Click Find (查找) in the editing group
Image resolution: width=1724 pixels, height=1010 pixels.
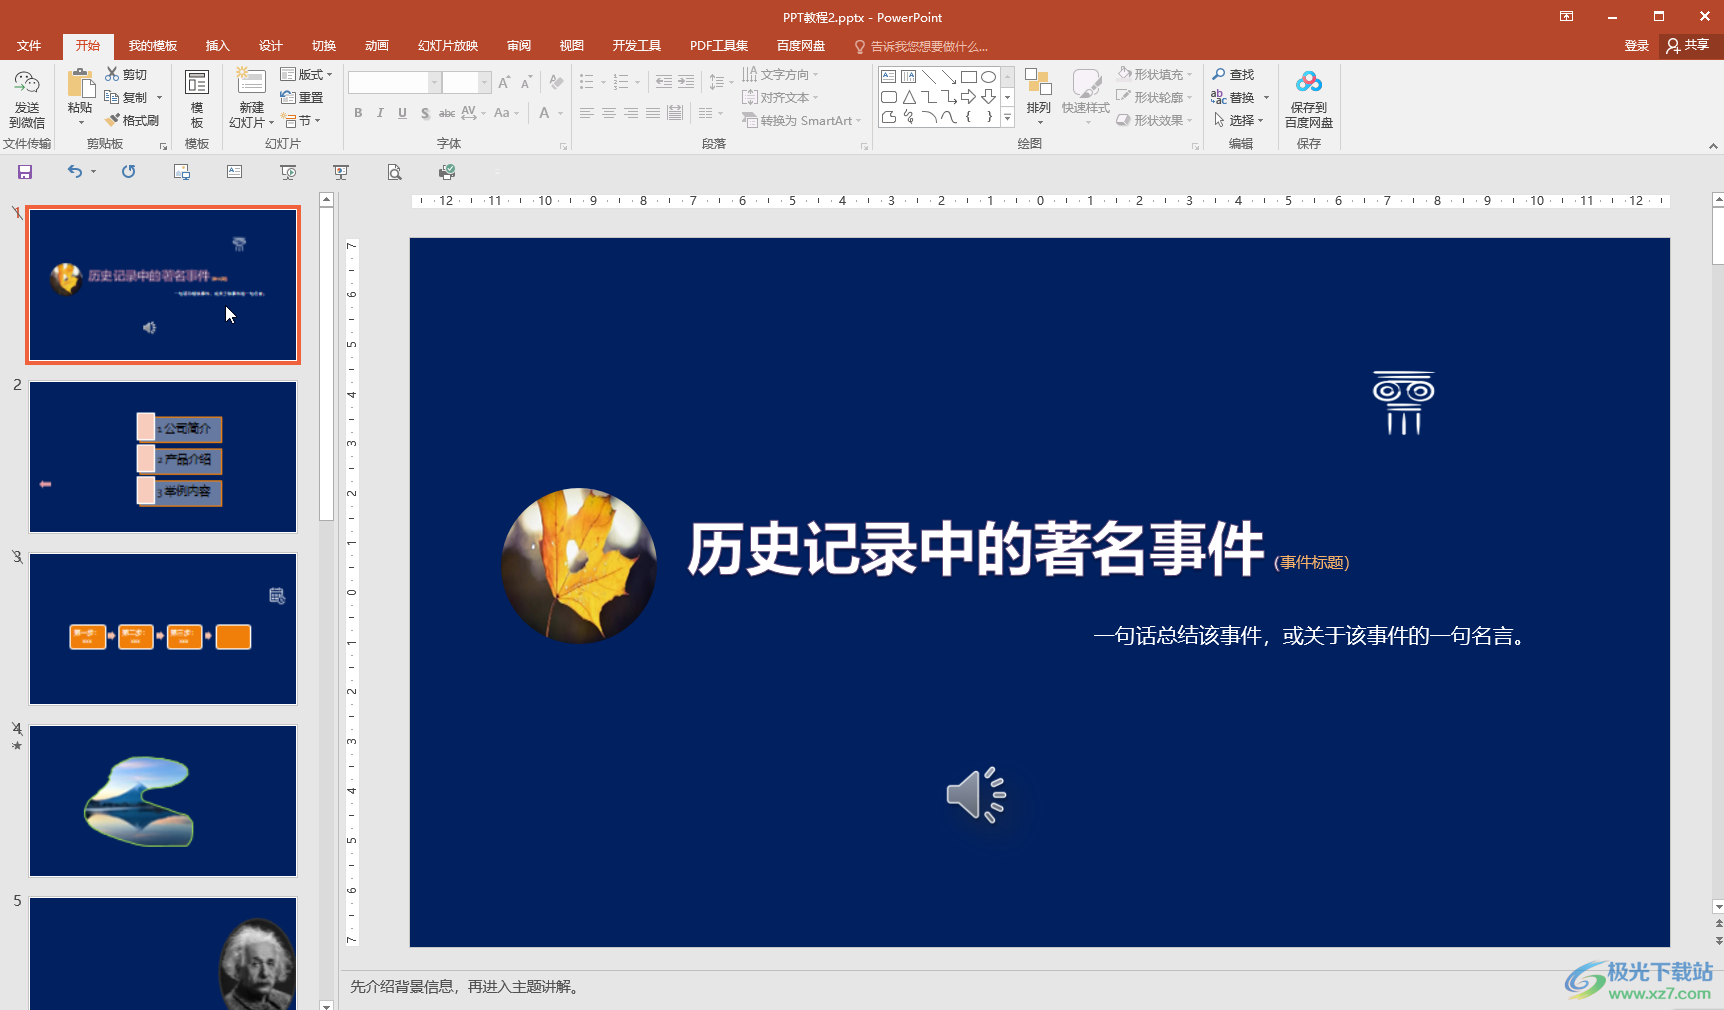1233,74
